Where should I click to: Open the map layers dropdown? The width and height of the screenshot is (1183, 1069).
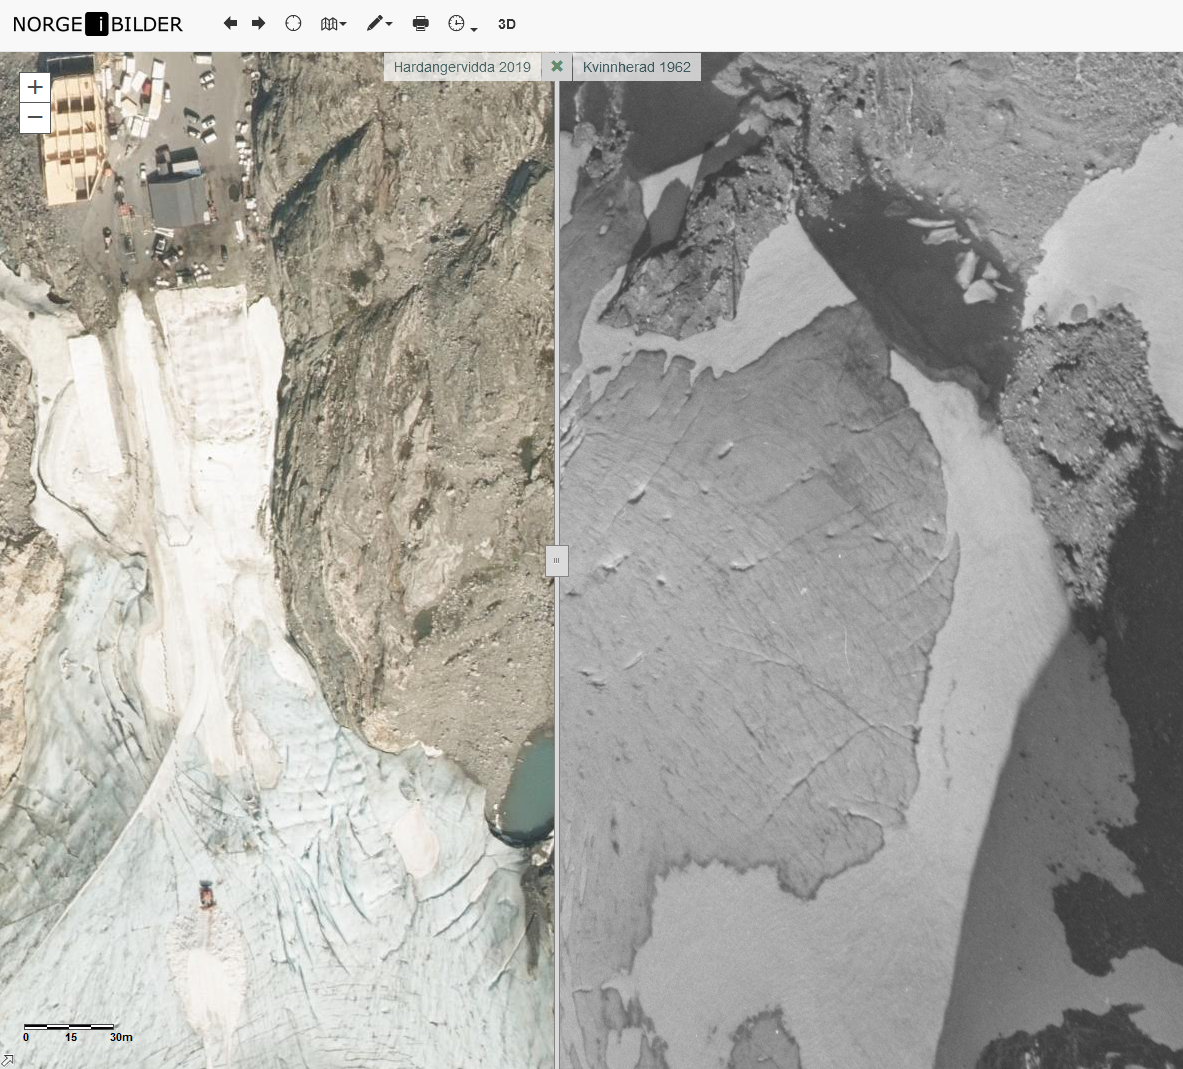pyautogui.click(x=333, y=24)
